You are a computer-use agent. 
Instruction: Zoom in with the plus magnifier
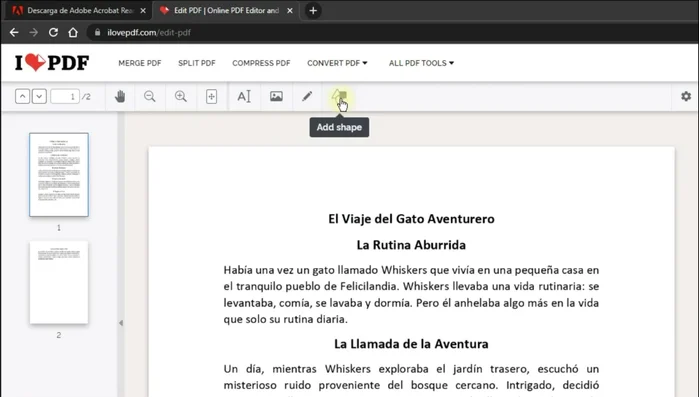click(181, 96)
